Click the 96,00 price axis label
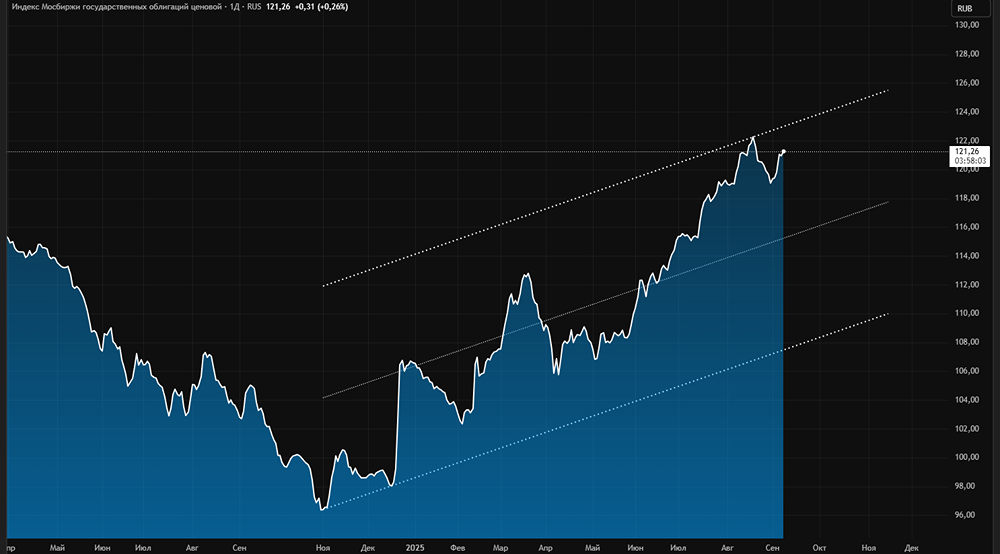 pos(967,514)
